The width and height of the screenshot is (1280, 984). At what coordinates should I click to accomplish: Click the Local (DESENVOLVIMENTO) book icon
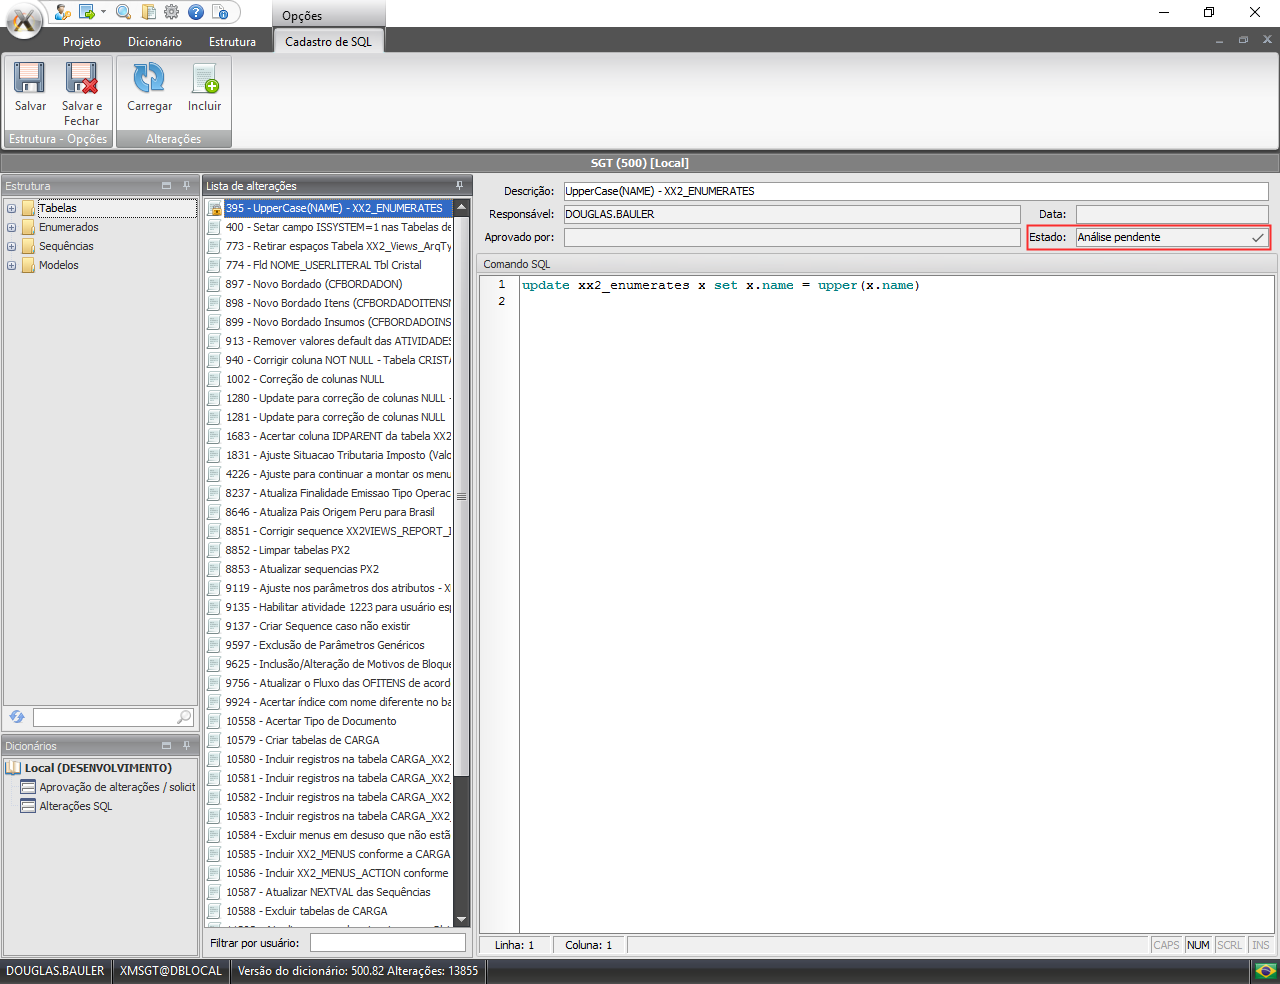click(13, 768)
